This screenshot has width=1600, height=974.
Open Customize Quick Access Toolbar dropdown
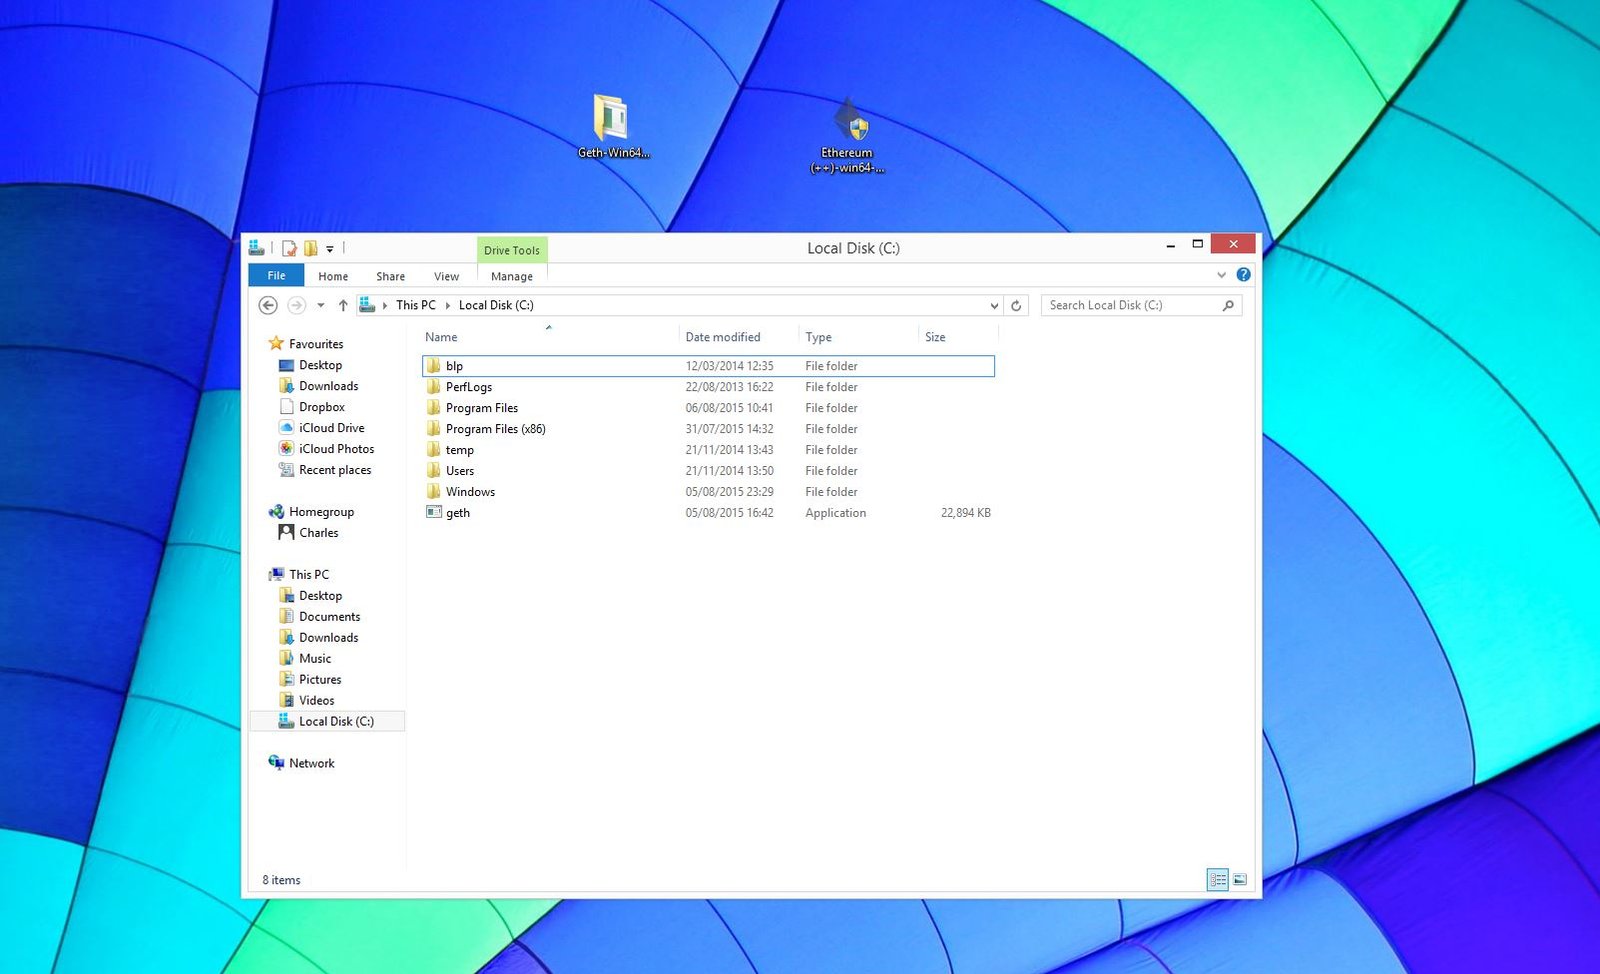coord(330,249)
